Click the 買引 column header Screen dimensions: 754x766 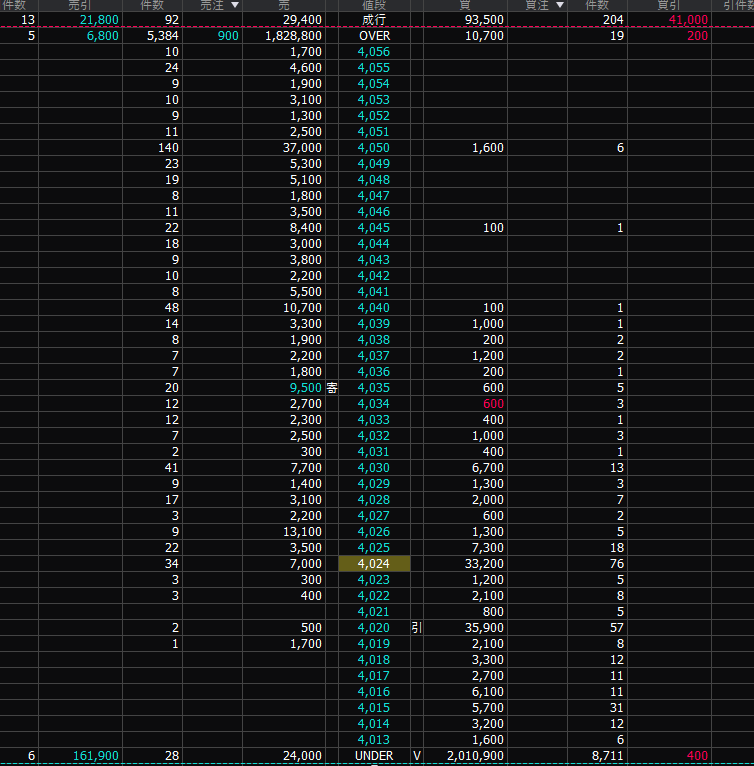click(669, 5)
